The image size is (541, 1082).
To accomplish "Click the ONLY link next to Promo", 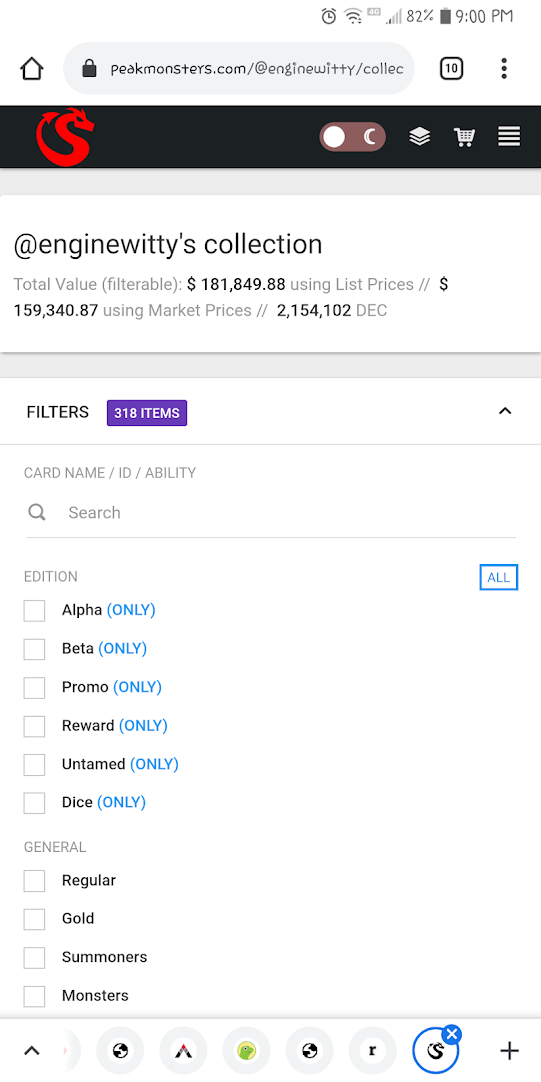I will coord(137,687).
